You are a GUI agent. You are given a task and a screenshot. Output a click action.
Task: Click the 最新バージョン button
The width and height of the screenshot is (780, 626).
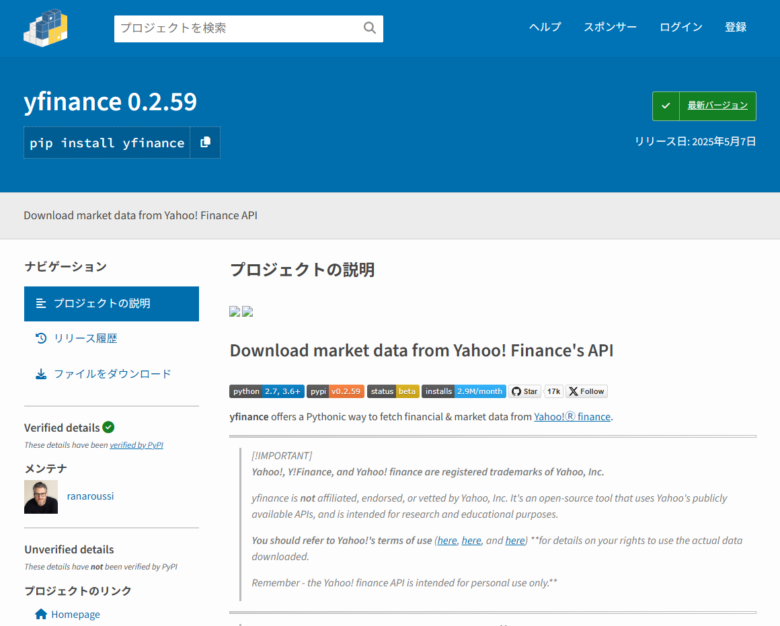(x=704, y=105)
